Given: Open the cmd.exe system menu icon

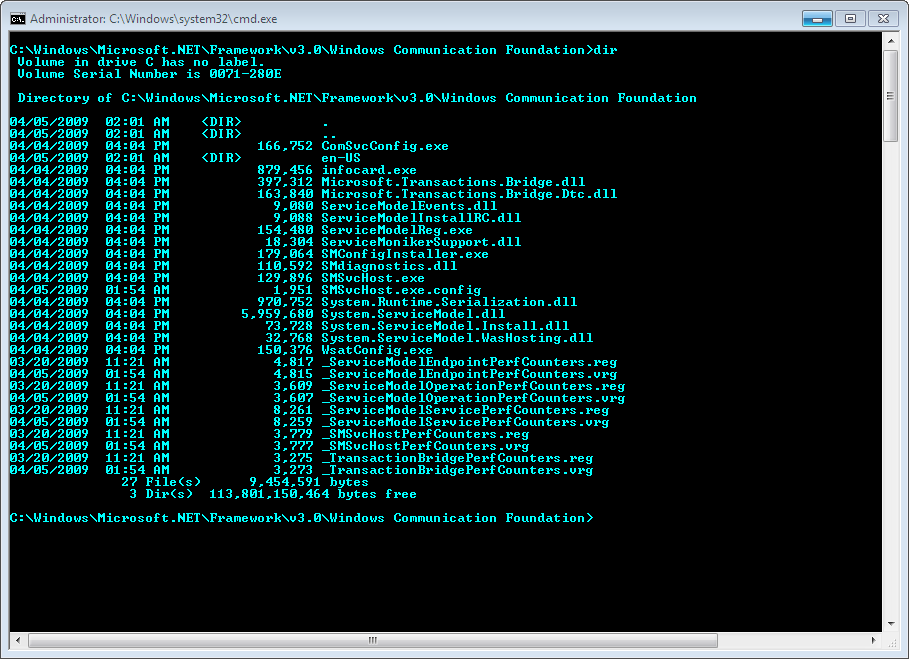Looking at the screenshot, I should pyautogui.click(x=17, y=19).
